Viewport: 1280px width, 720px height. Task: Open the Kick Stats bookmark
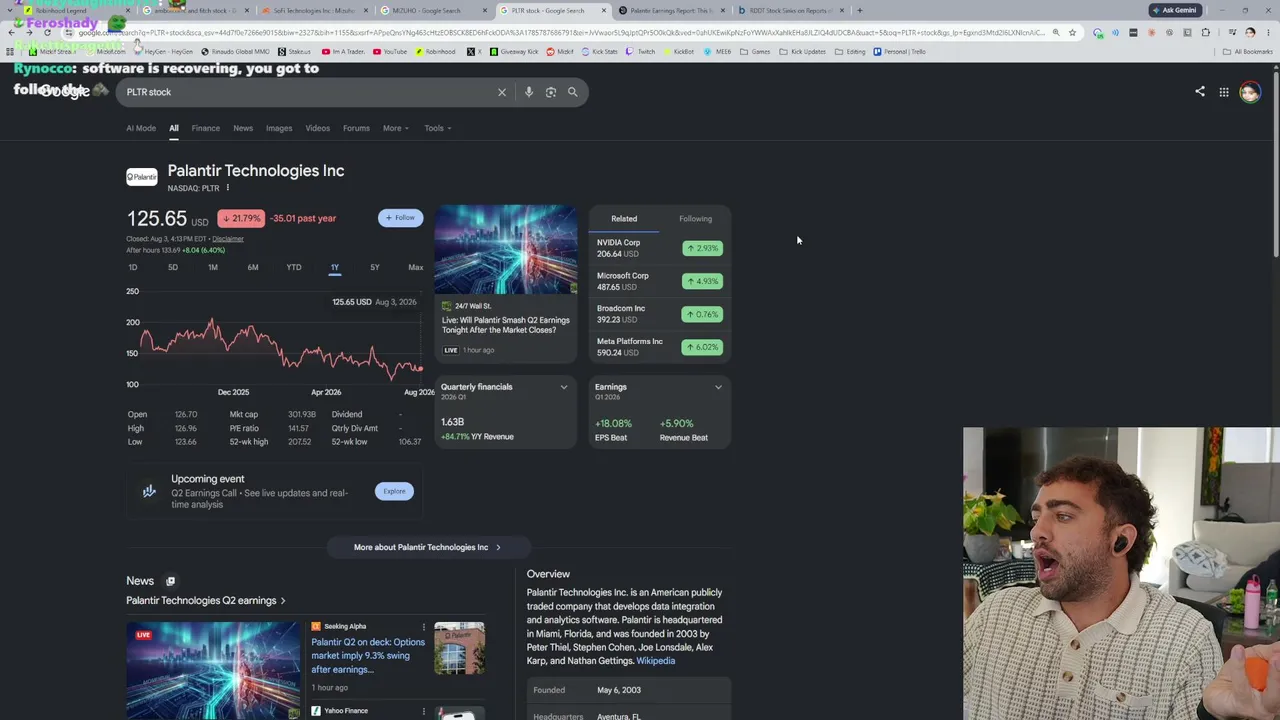click(x=599, y=51)
